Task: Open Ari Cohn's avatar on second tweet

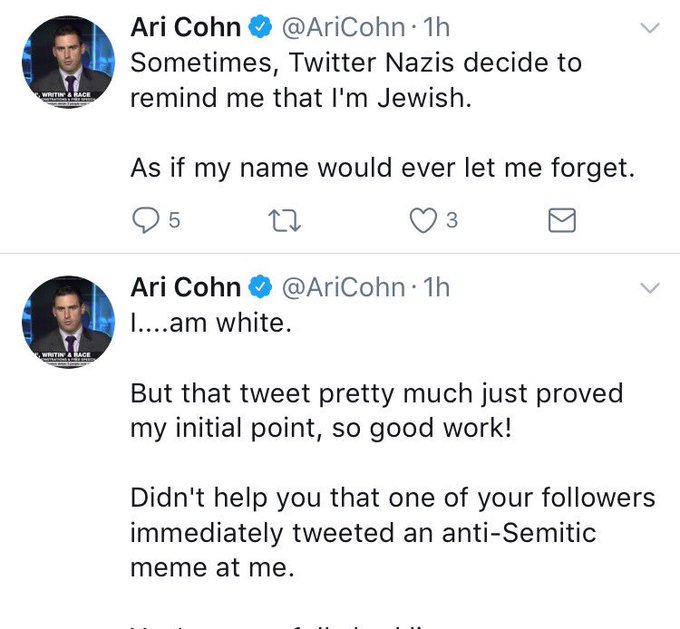Action: [69, 322]
